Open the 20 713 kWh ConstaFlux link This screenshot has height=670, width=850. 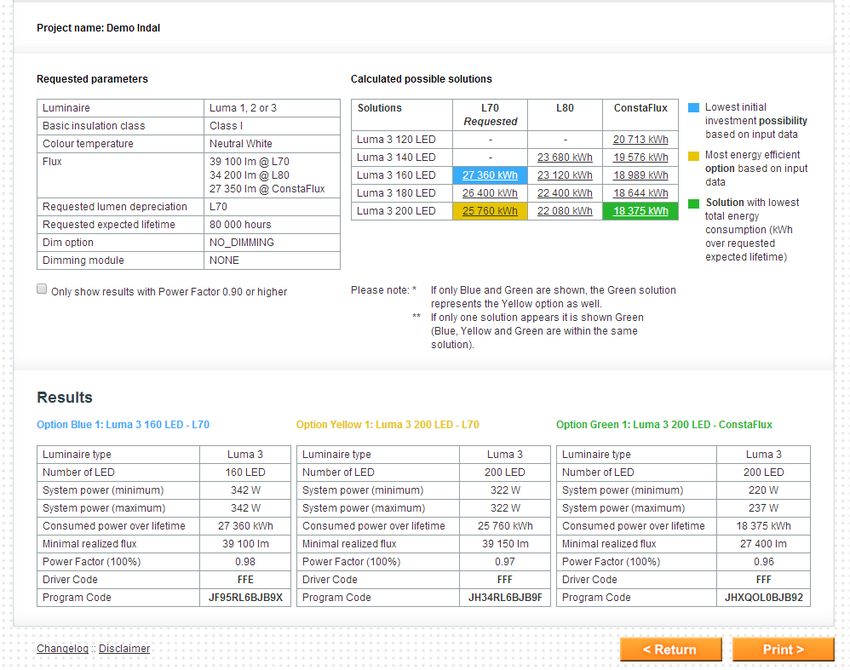click(640, 139)
